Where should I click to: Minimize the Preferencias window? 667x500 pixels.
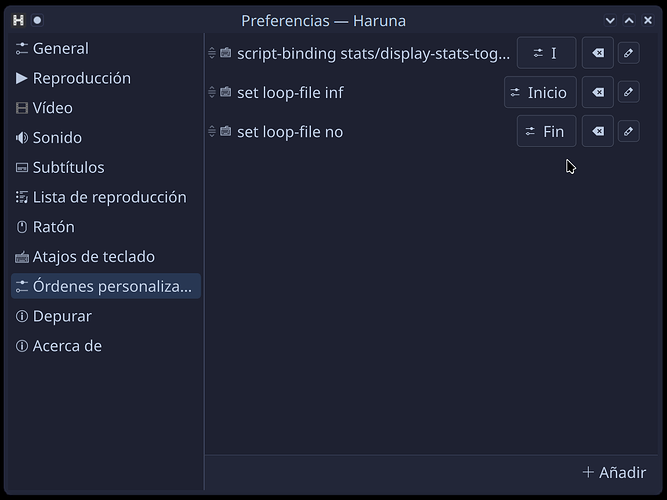[610, 20]
